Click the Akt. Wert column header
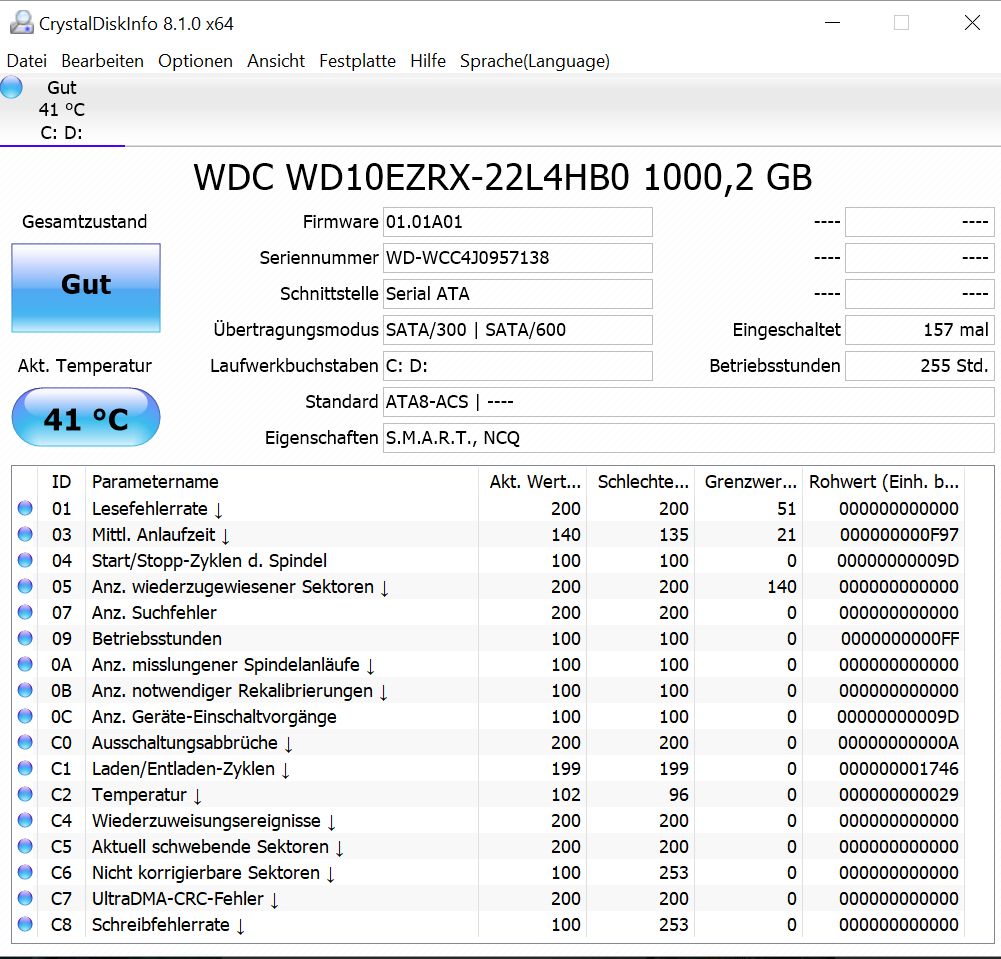 (532, 482)
